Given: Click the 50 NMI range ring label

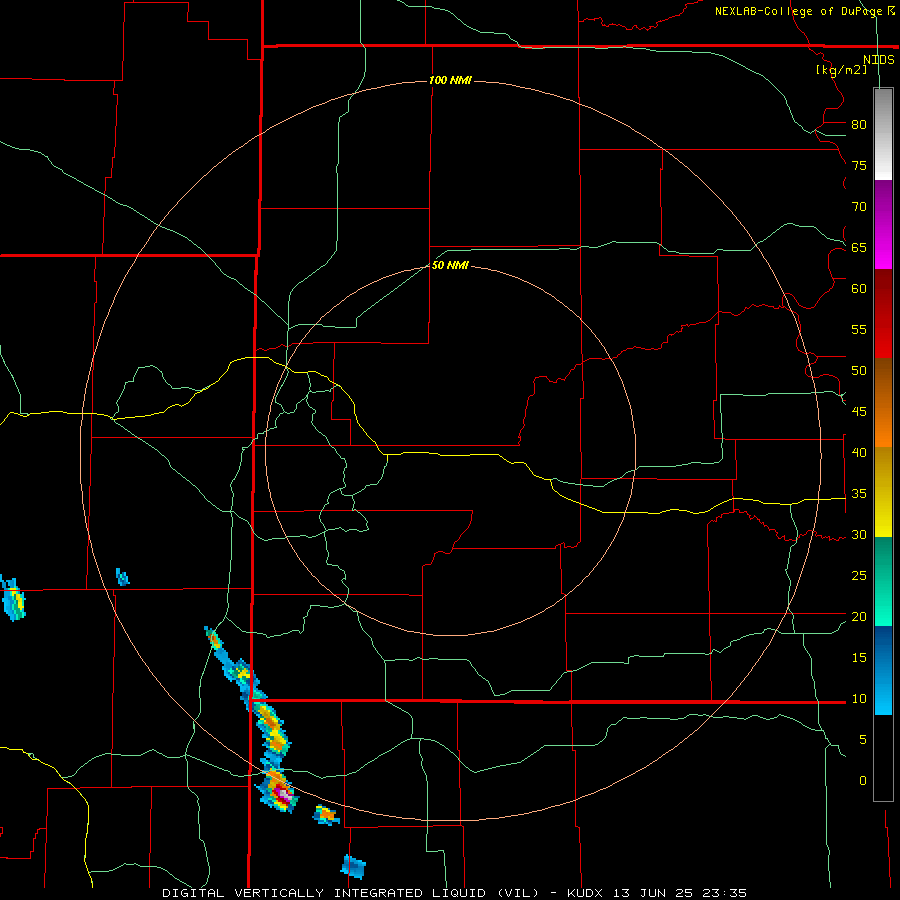Looking at the screenshot, I should tap(450, 265).
